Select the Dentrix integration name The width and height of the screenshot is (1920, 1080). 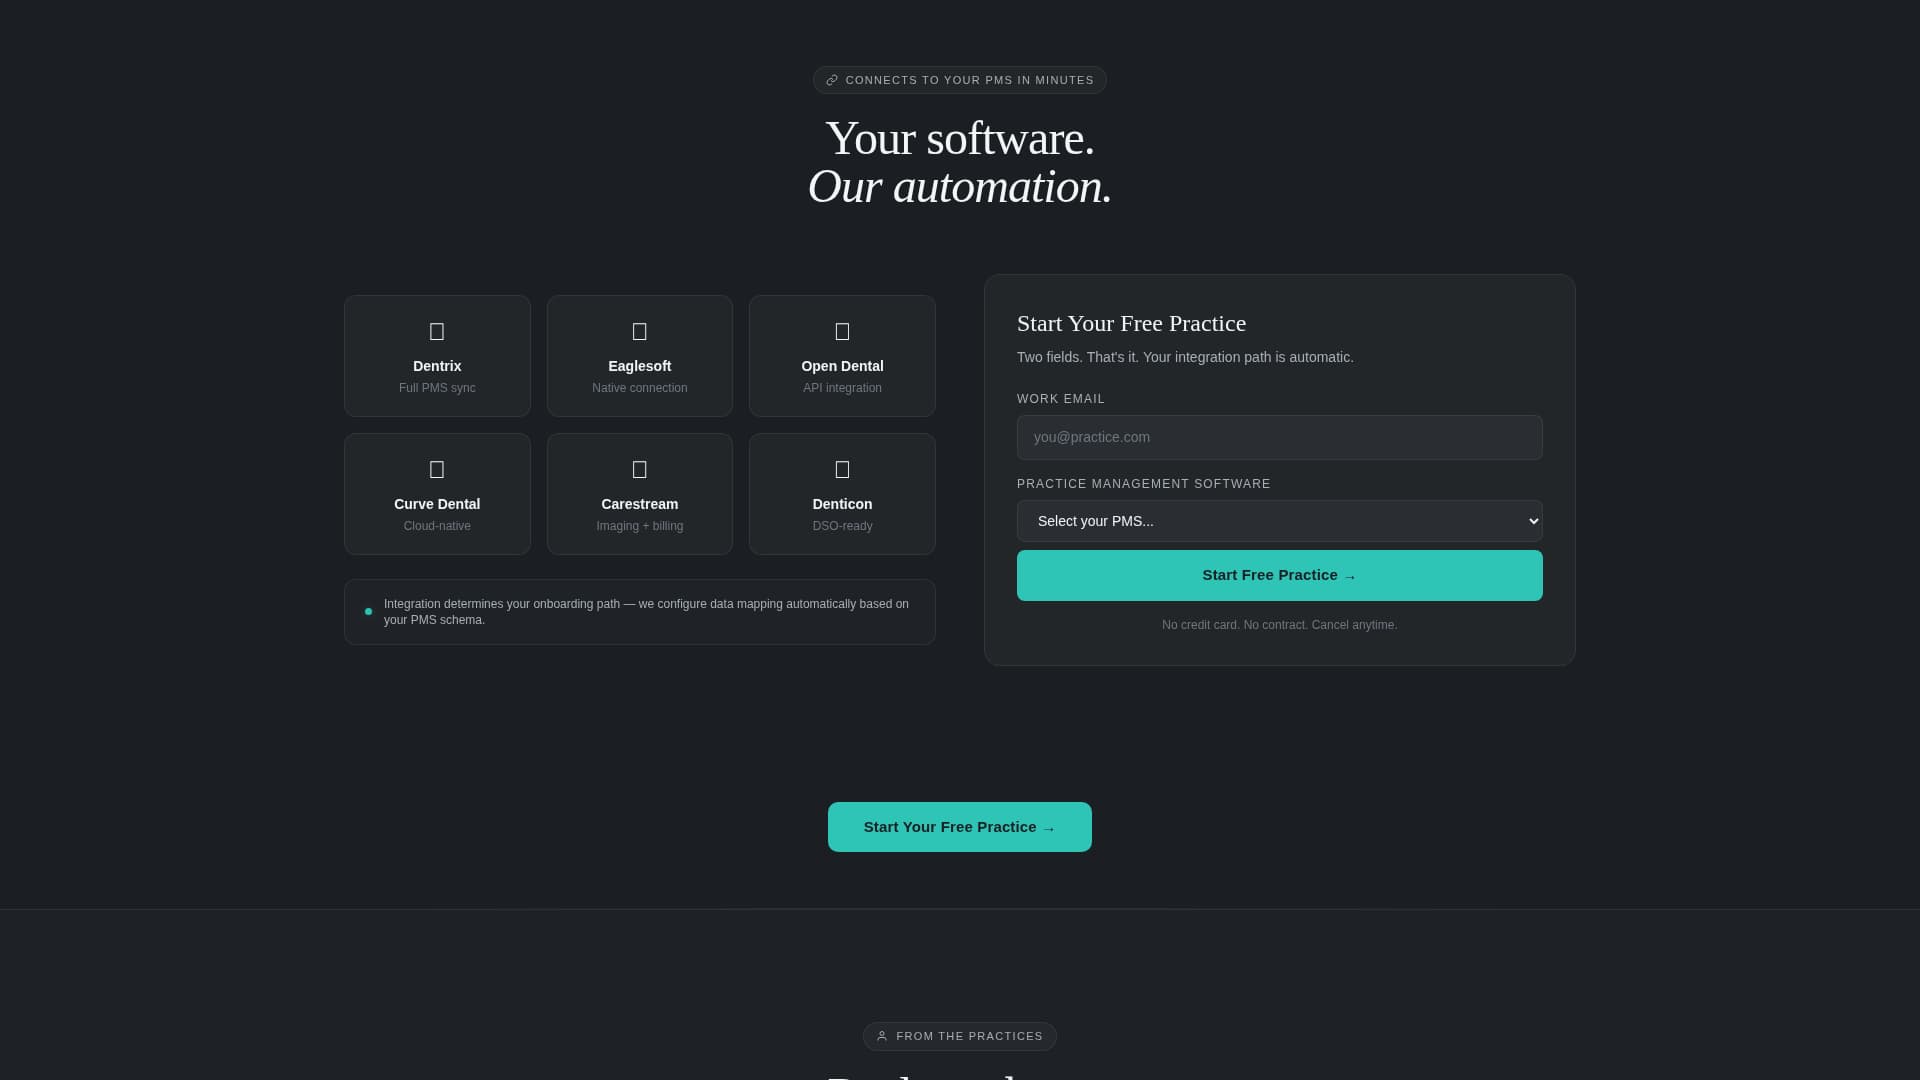pyautogui.click(x=437, y=366)
